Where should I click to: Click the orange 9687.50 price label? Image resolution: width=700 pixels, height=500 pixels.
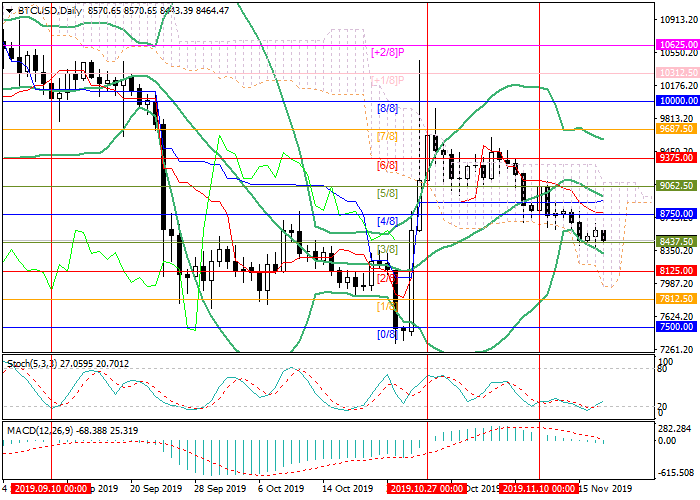677,129
